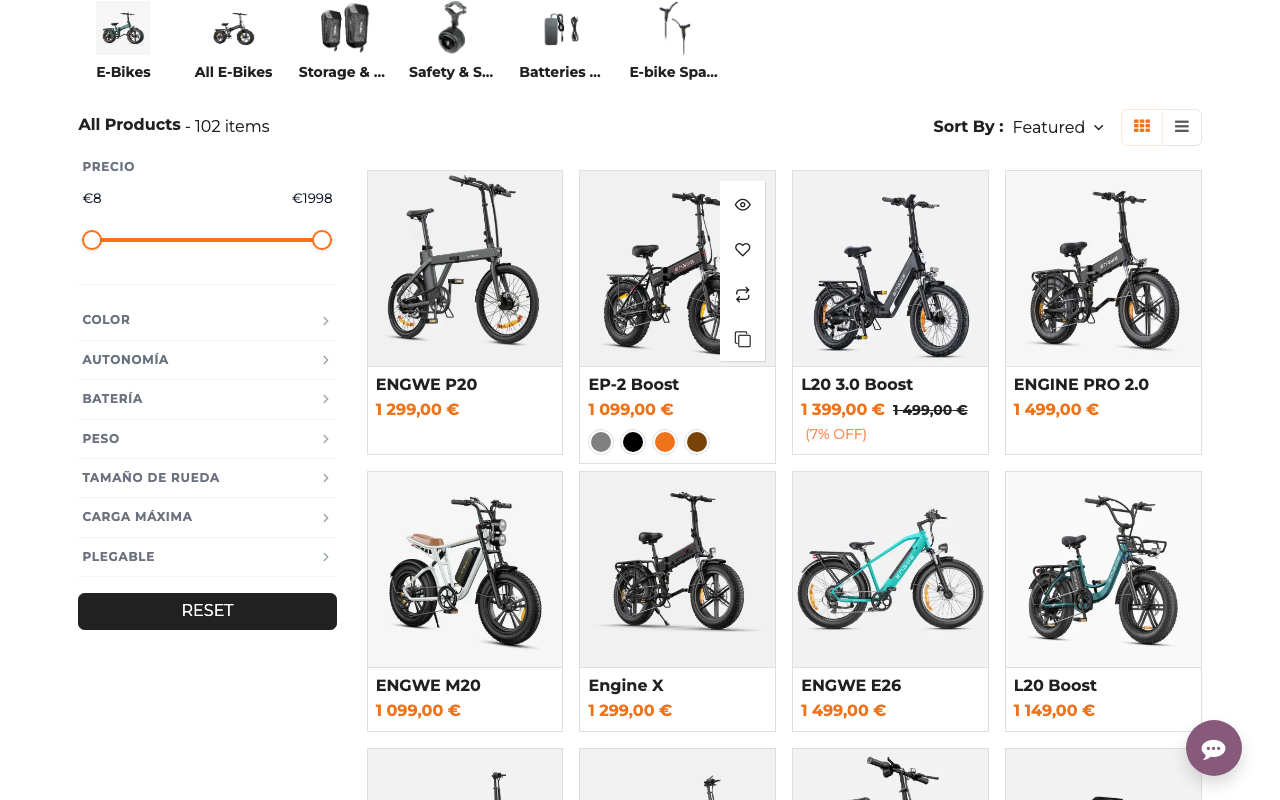Expand the PLEGABLE filter section

(207, 556)
